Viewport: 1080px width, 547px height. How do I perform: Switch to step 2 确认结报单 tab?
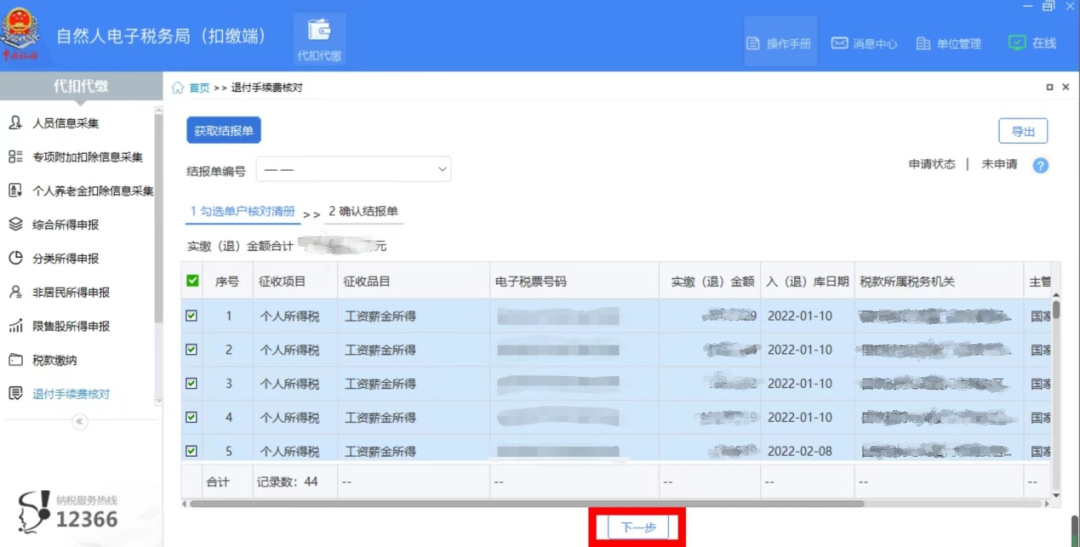363,212
